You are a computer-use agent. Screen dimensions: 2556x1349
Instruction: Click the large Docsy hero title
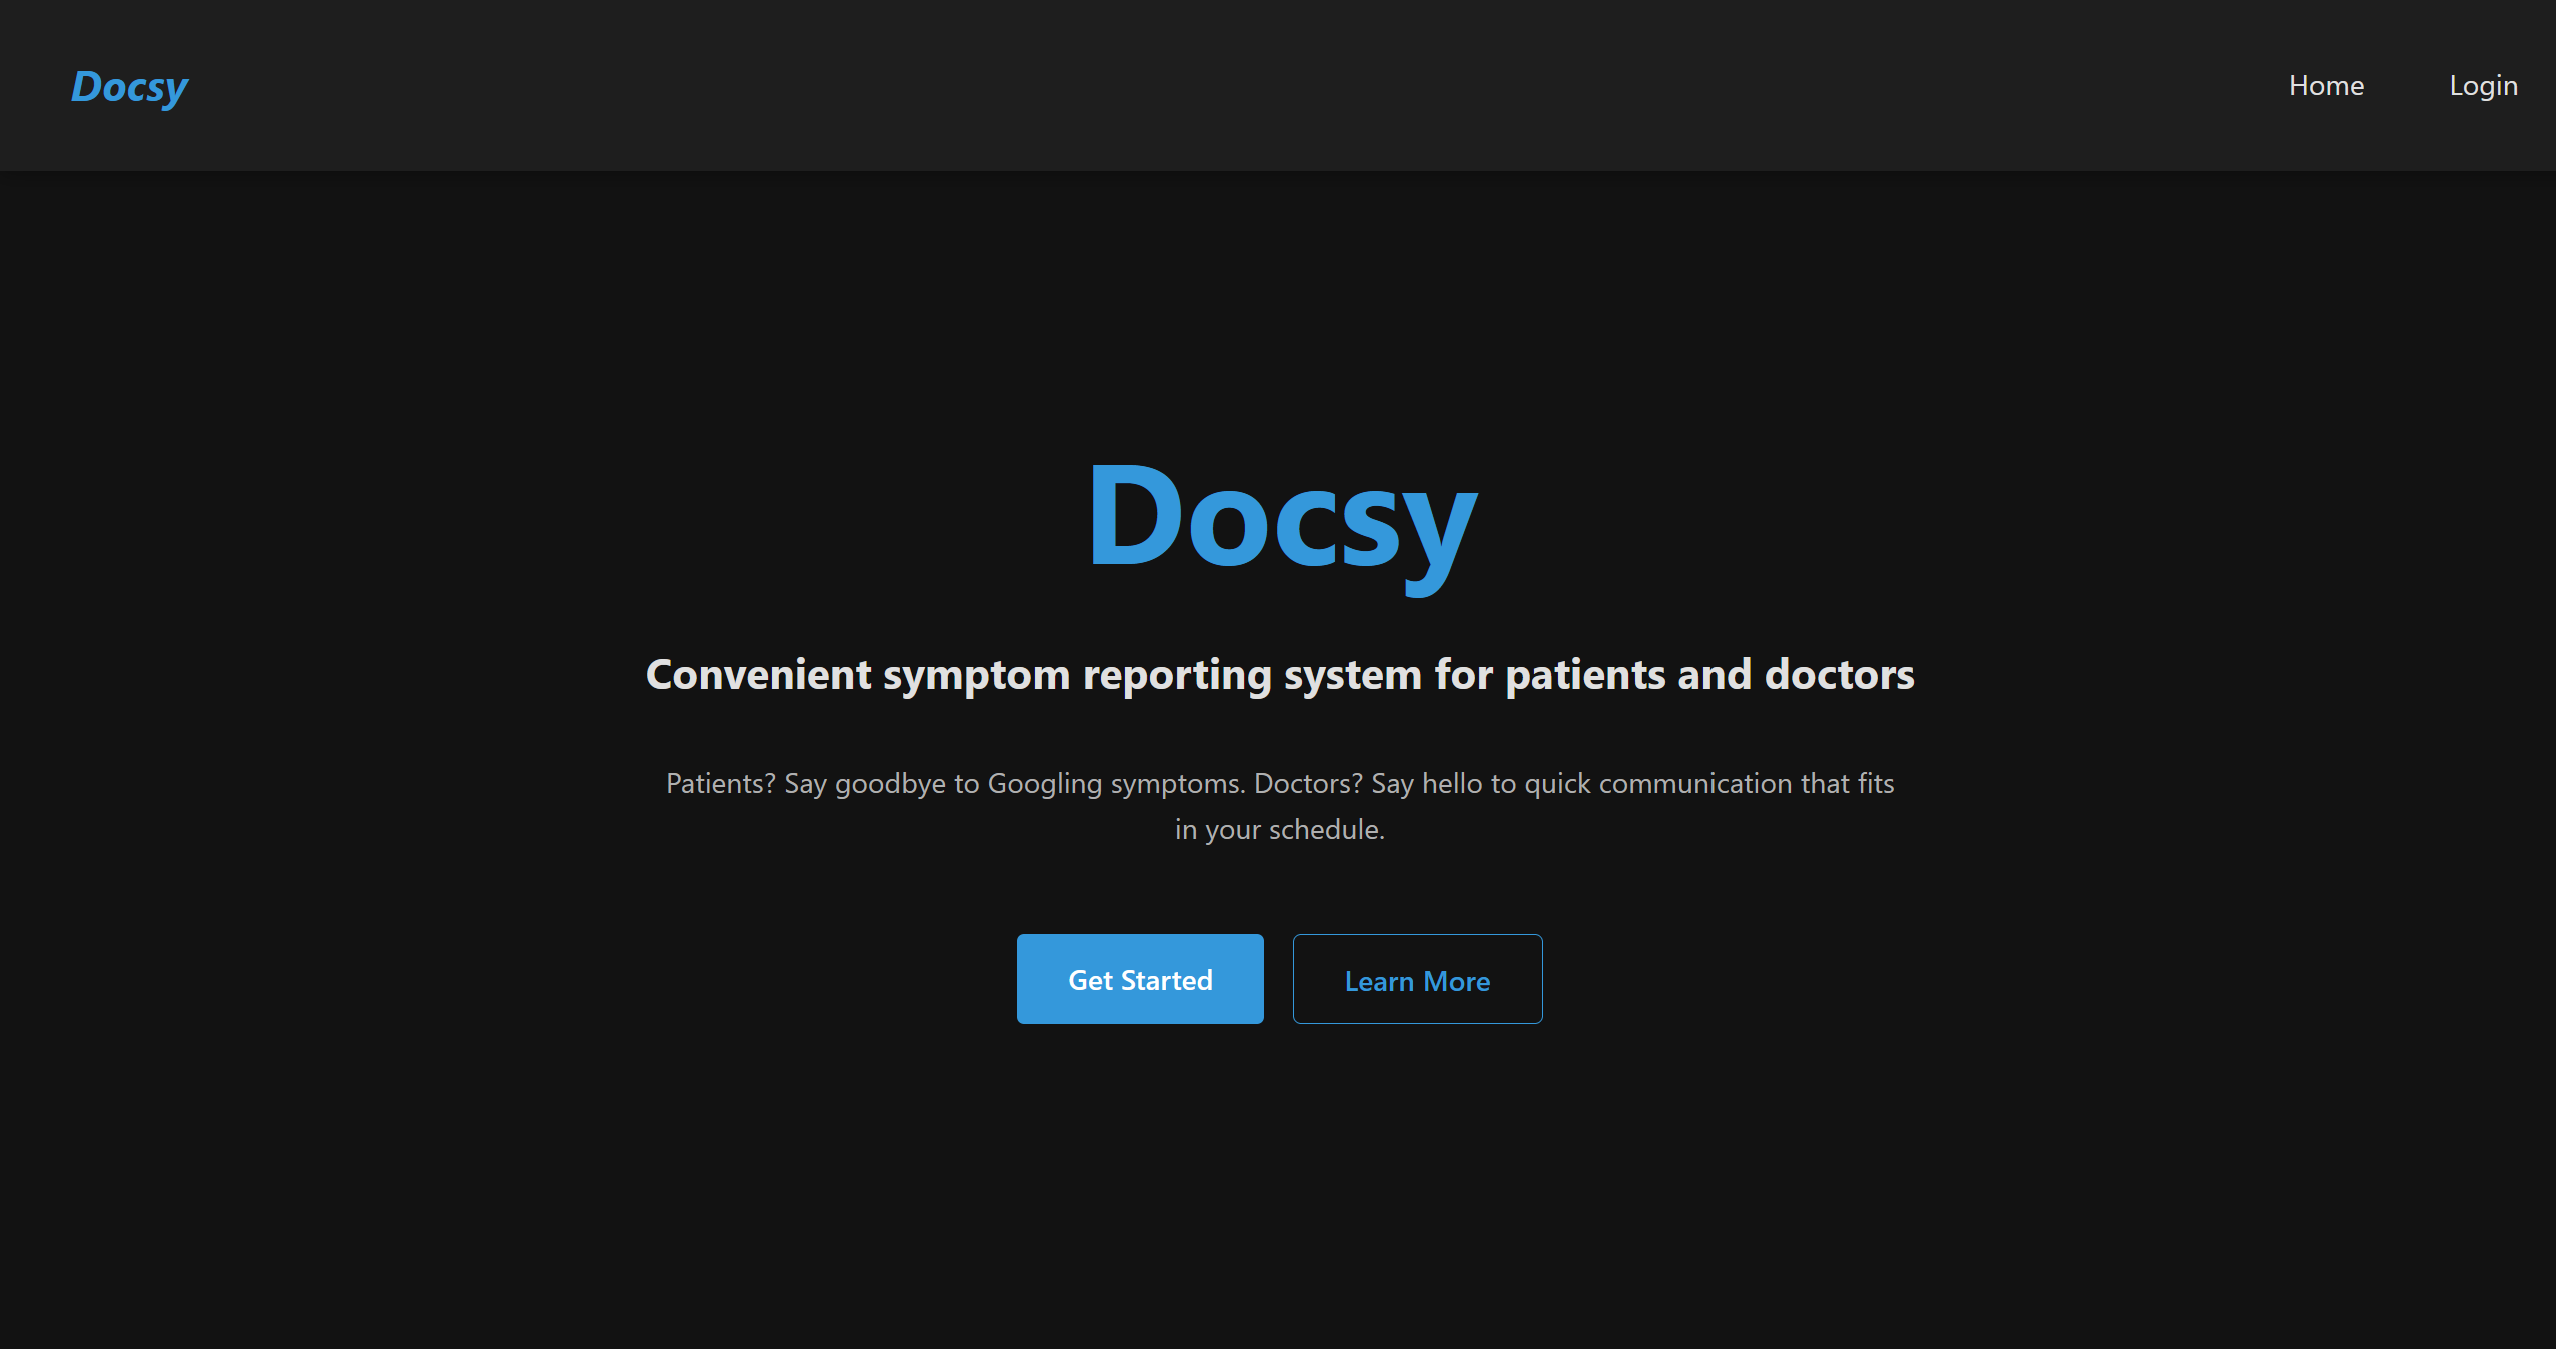[1281, 524]
